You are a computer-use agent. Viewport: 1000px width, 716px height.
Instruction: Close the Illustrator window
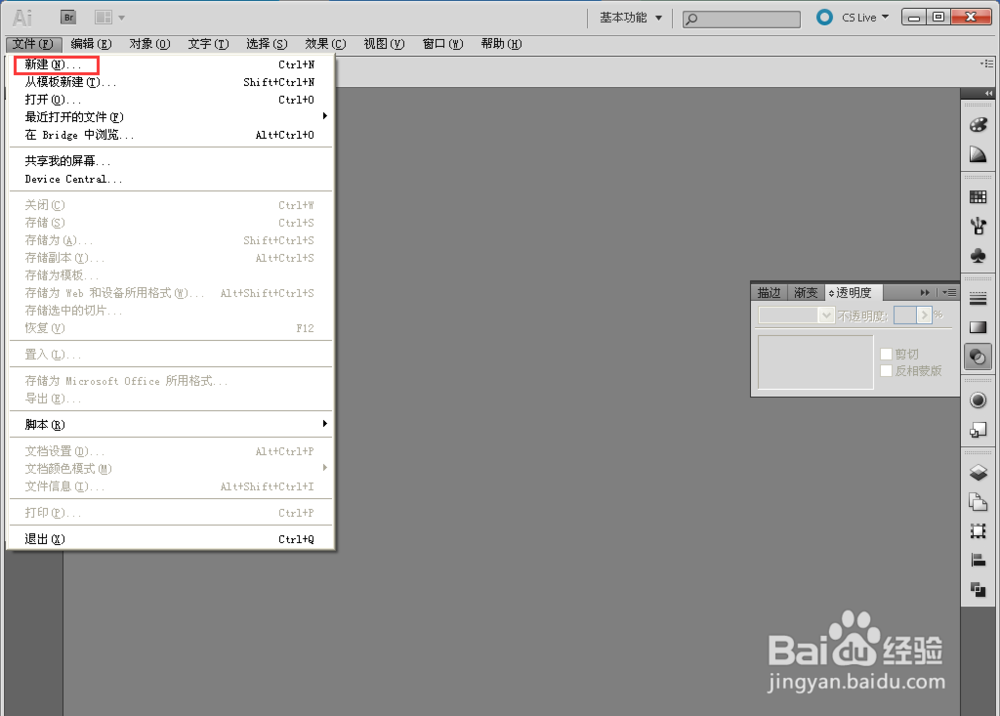[971, 17]
